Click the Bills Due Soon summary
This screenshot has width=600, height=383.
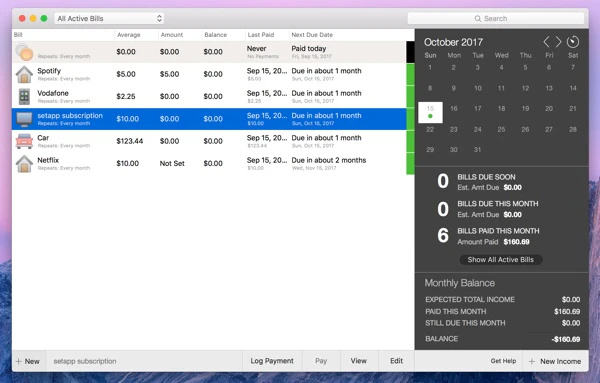tap(480, 182)
